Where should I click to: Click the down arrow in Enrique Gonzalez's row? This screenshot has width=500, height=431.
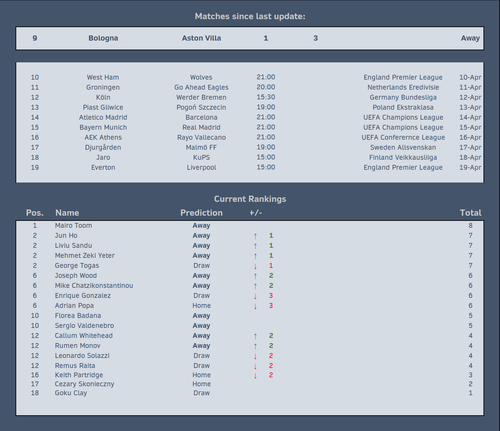(x=255, y=296)
